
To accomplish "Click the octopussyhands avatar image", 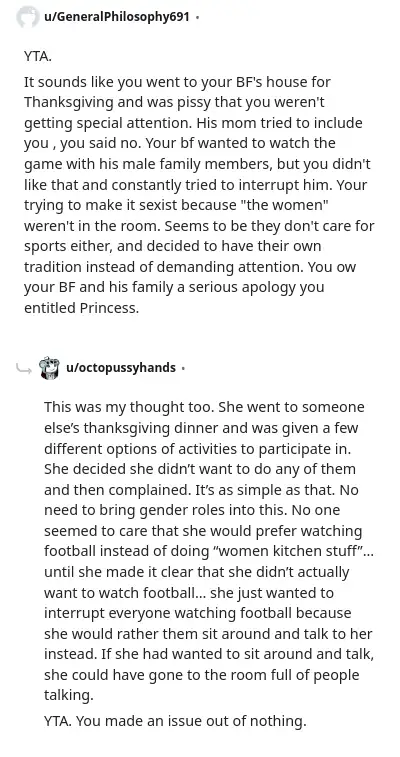I will (x=50, y=368).
